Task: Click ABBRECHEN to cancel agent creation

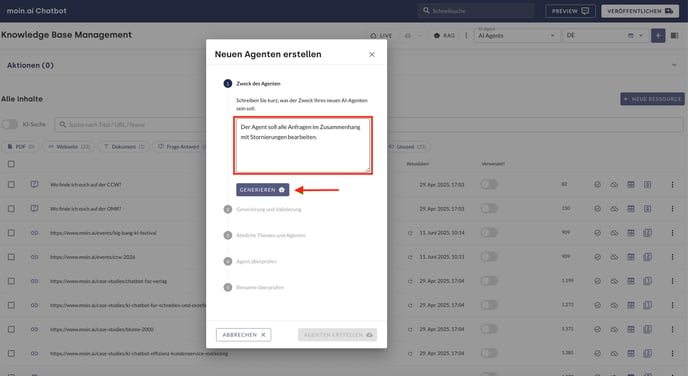Action: tap(244, 335)
